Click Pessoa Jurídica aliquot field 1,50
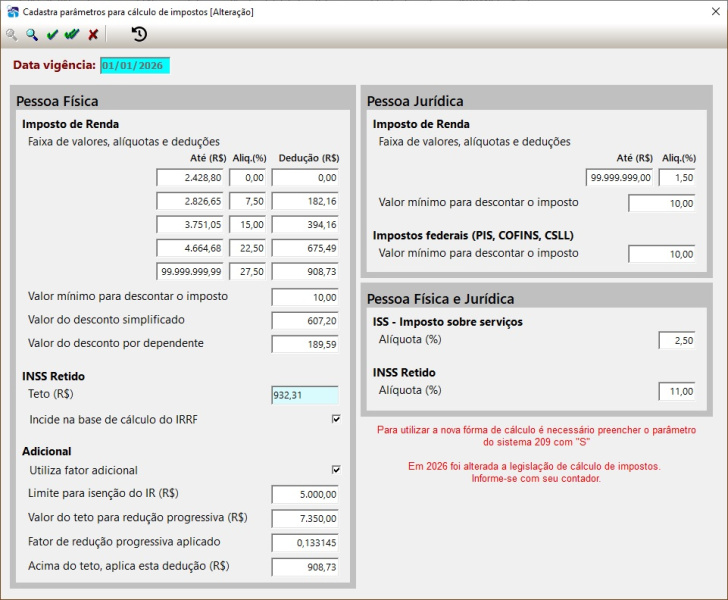Screen dimensions: 728x600 coord(677,177)
